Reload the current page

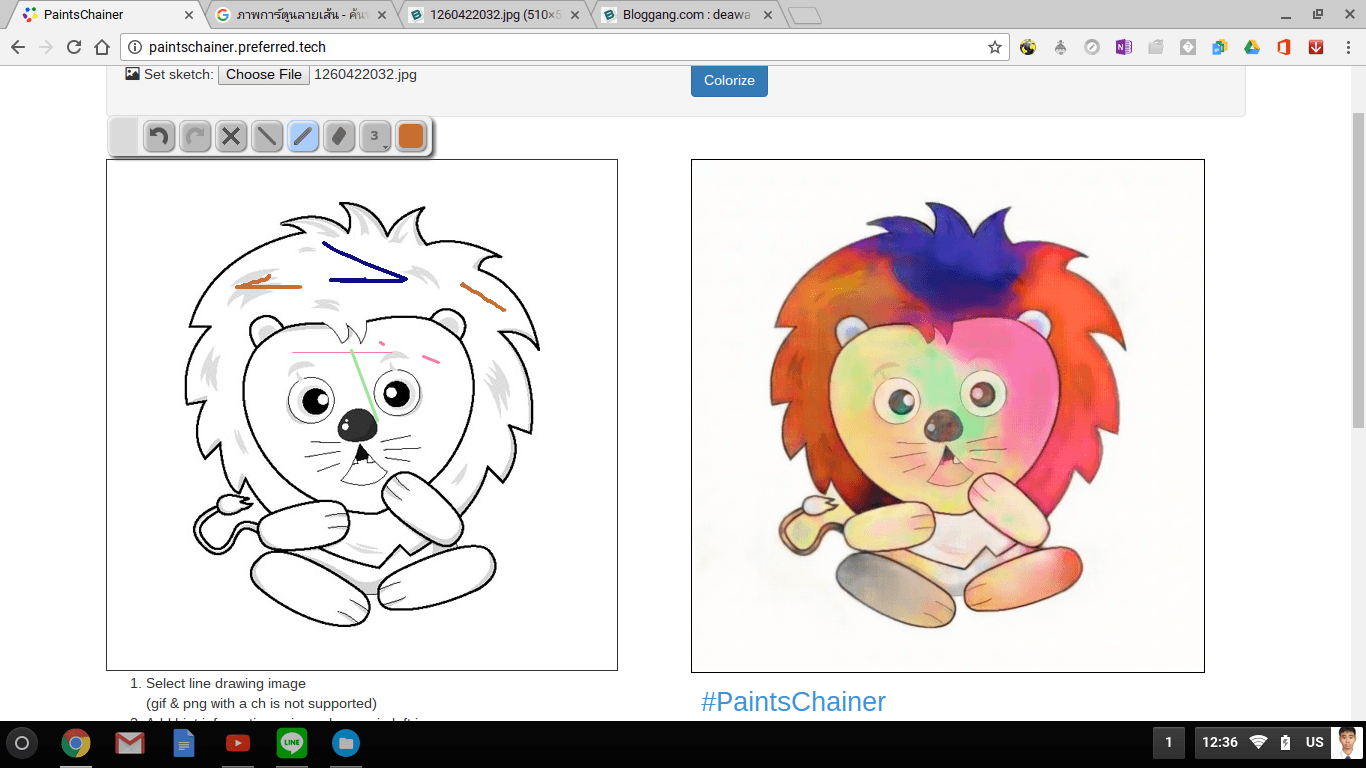74,47
